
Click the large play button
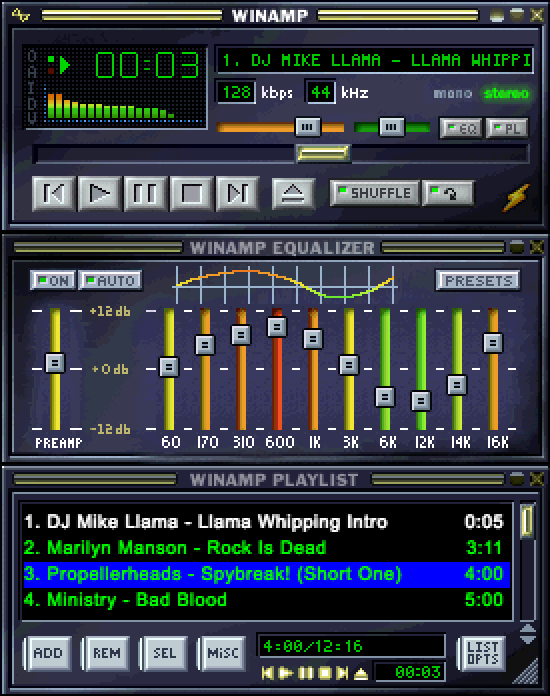click(x=99, y=193)
